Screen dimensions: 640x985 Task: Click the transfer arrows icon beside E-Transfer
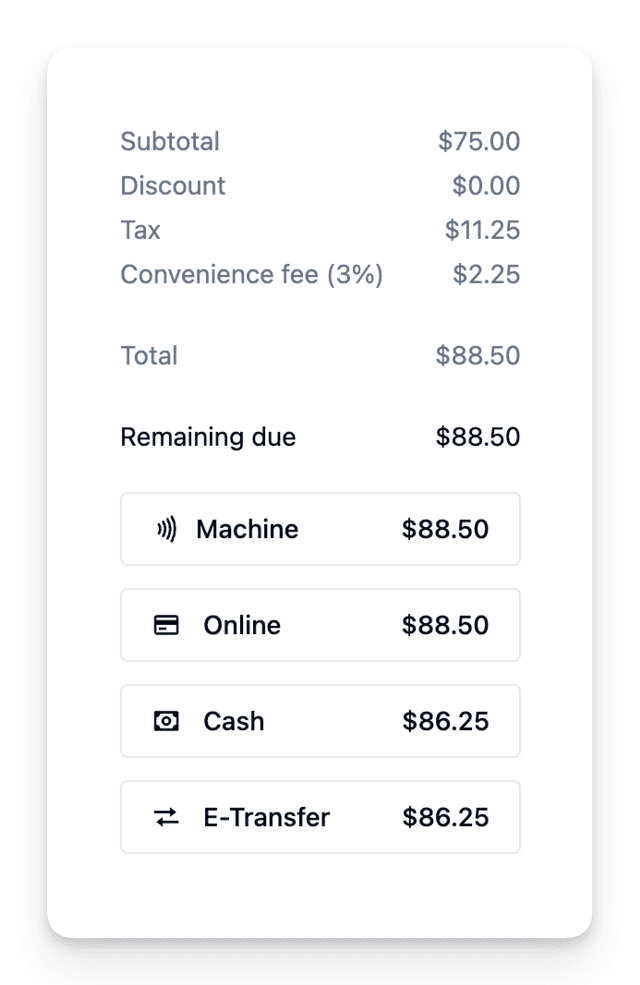click(166, 817)
